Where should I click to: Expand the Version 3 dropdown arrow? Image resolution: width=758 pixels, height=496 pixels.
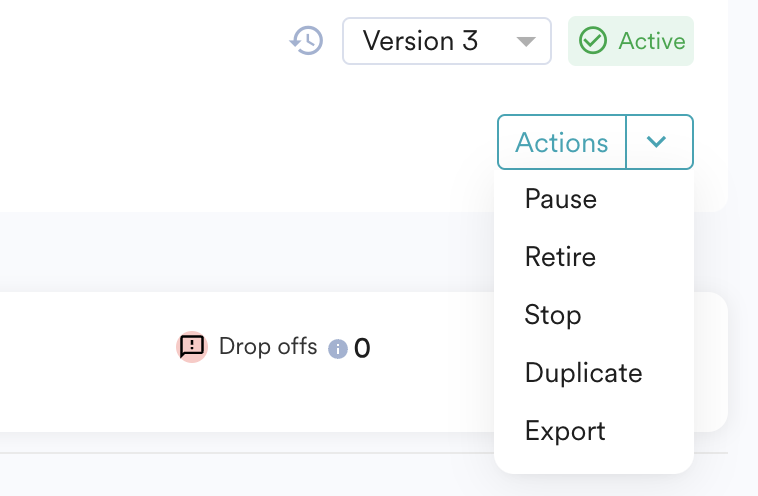(526, 42)
